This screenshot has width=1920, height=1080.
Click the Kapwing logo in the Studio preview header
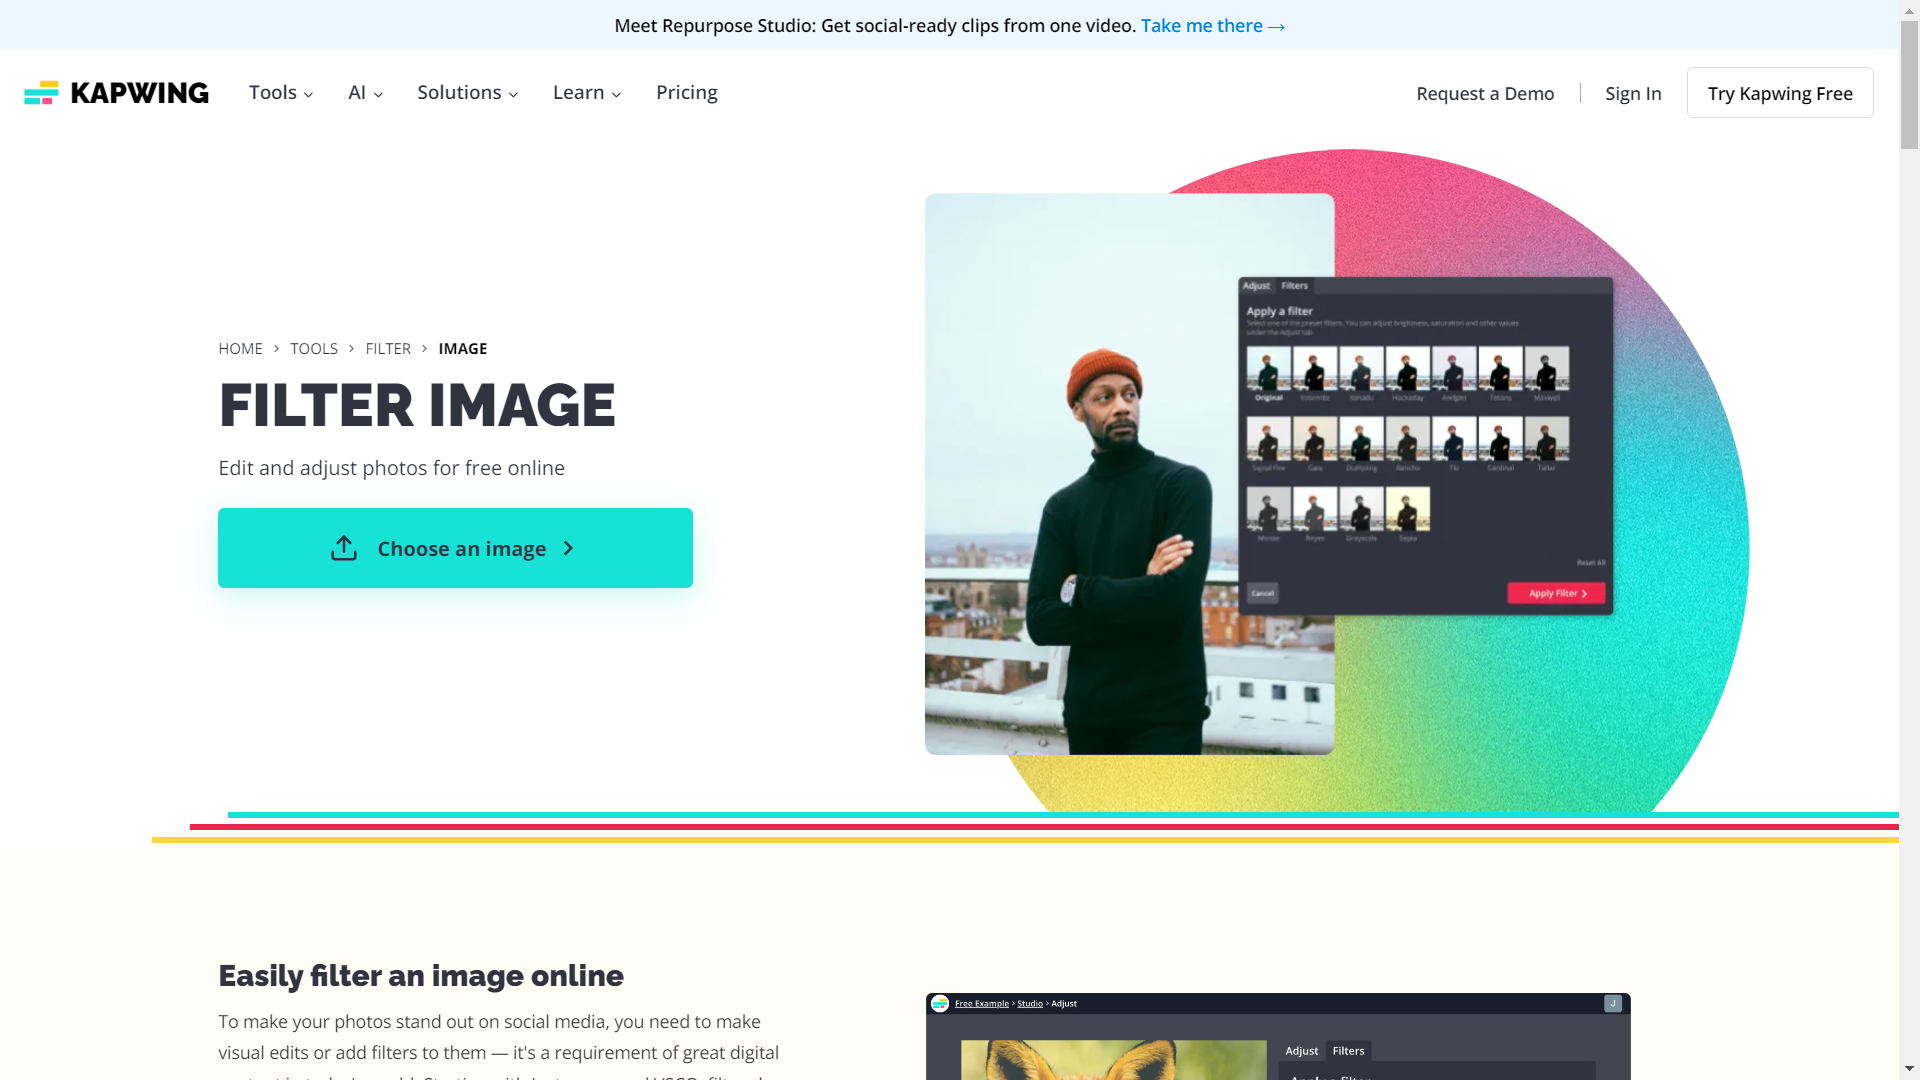[940, 1003]
